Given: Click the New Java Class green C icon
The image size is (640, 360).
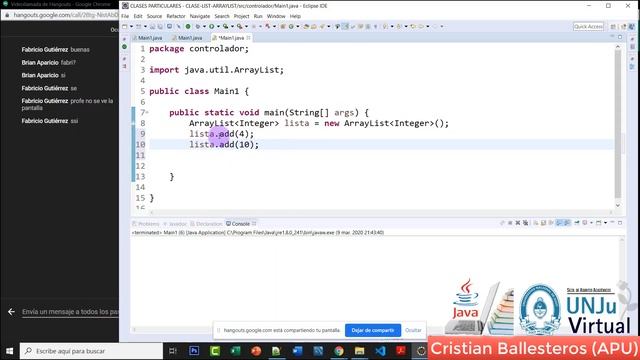Looking at the screenshot, I should click(x=291, y=27).
